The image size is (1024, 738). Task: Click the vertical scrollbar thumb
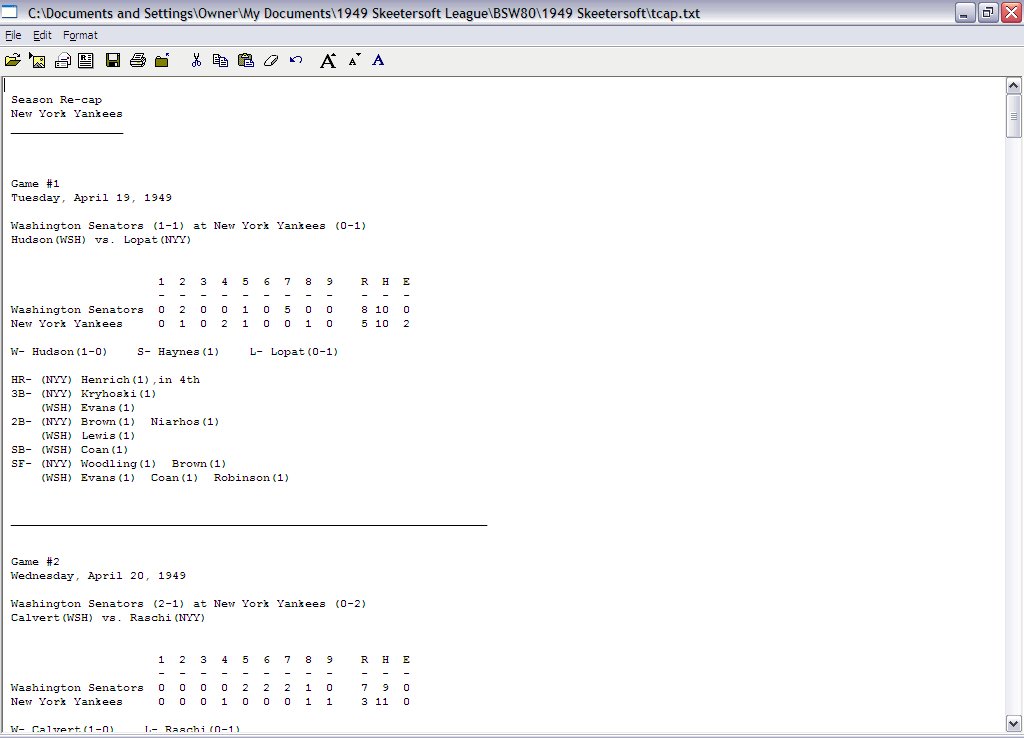pos(1014,116)
